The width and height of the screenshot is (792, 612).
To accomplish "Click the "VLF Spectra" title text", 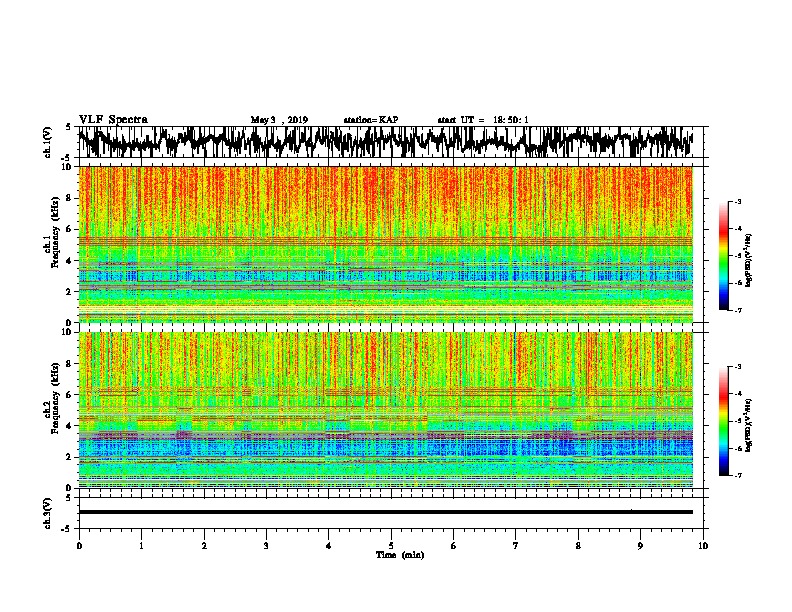I will tap(113, 120).
